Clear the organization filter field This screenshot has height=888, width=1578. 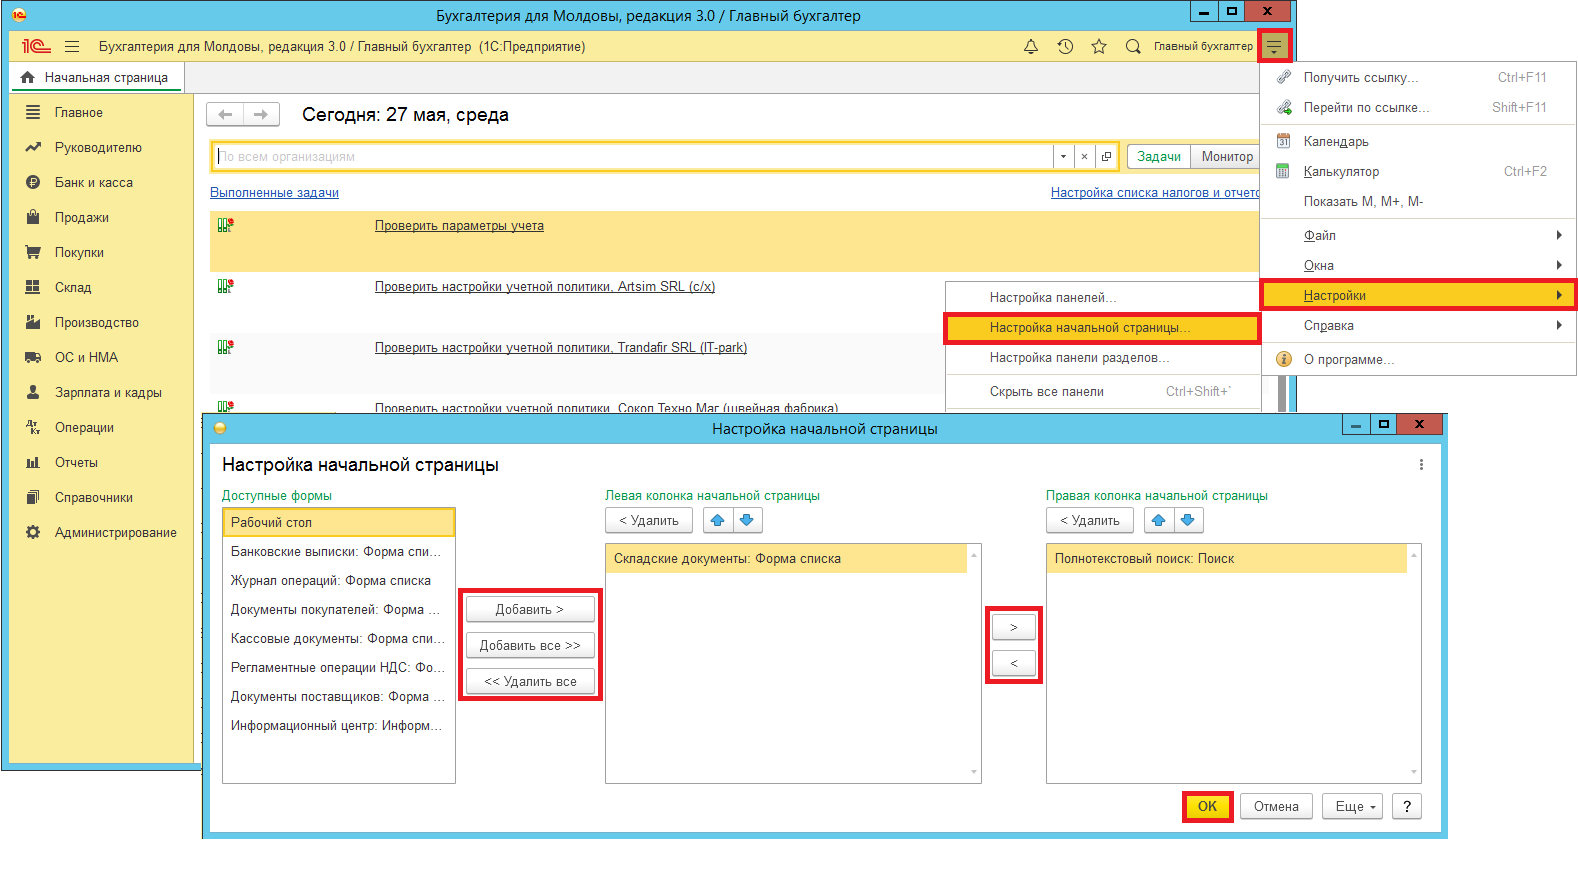1084,156
